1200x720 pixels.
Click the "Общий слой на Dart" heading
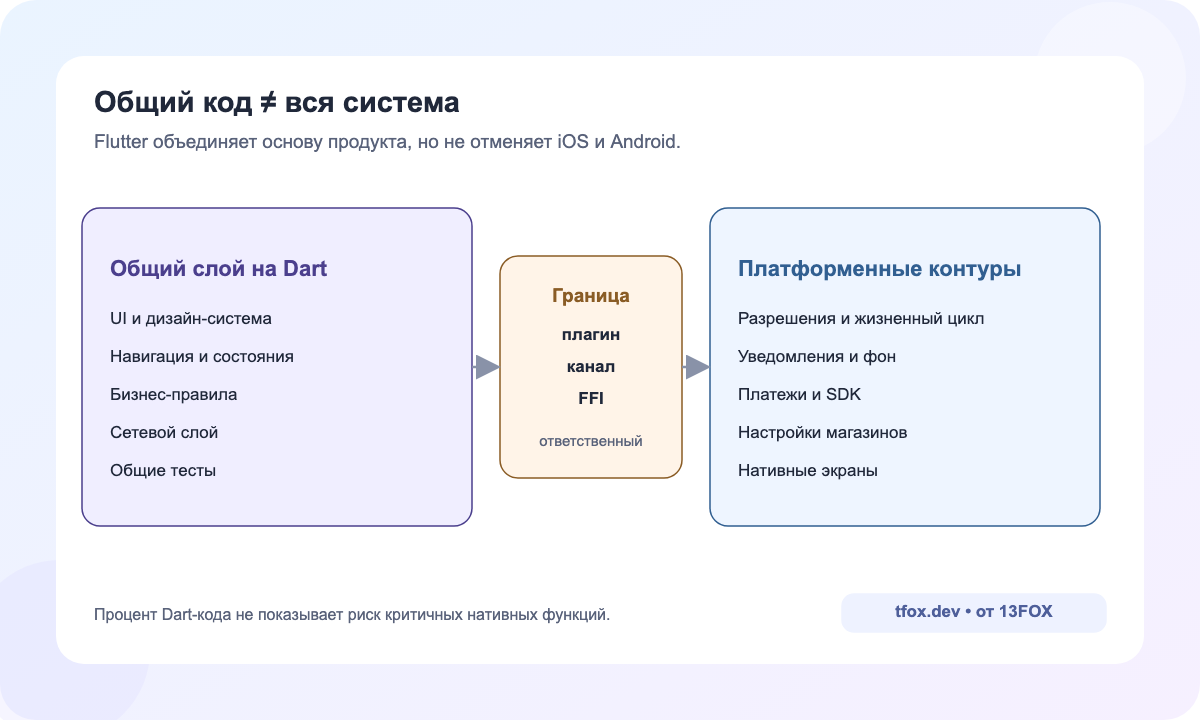click(x=219, y=268)
